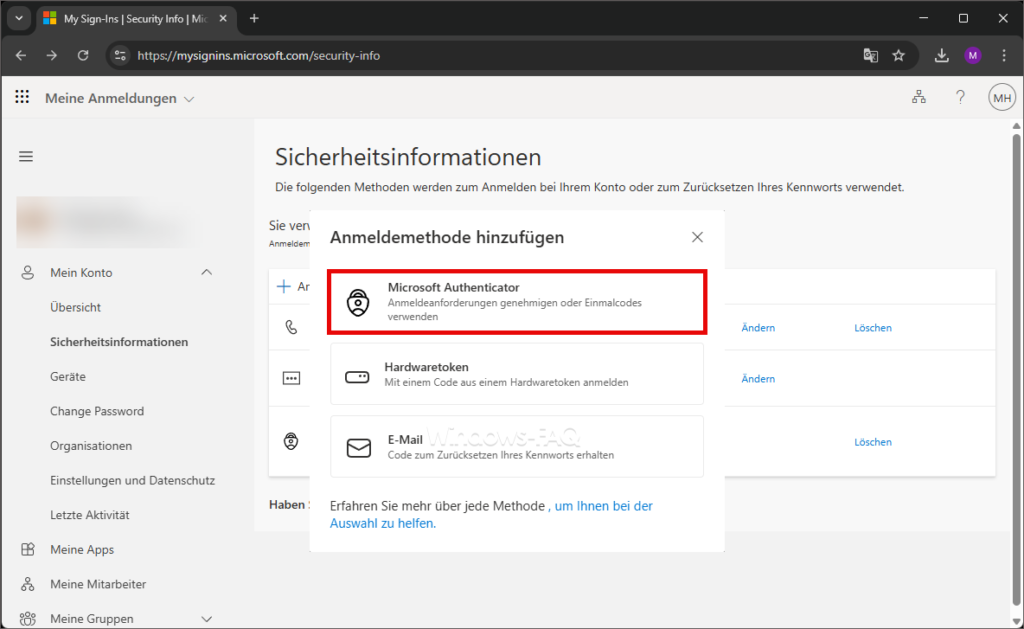Screen dimensions: 1024x629
Task: Translate this page icon in address bar
Action: coord(871,56)
